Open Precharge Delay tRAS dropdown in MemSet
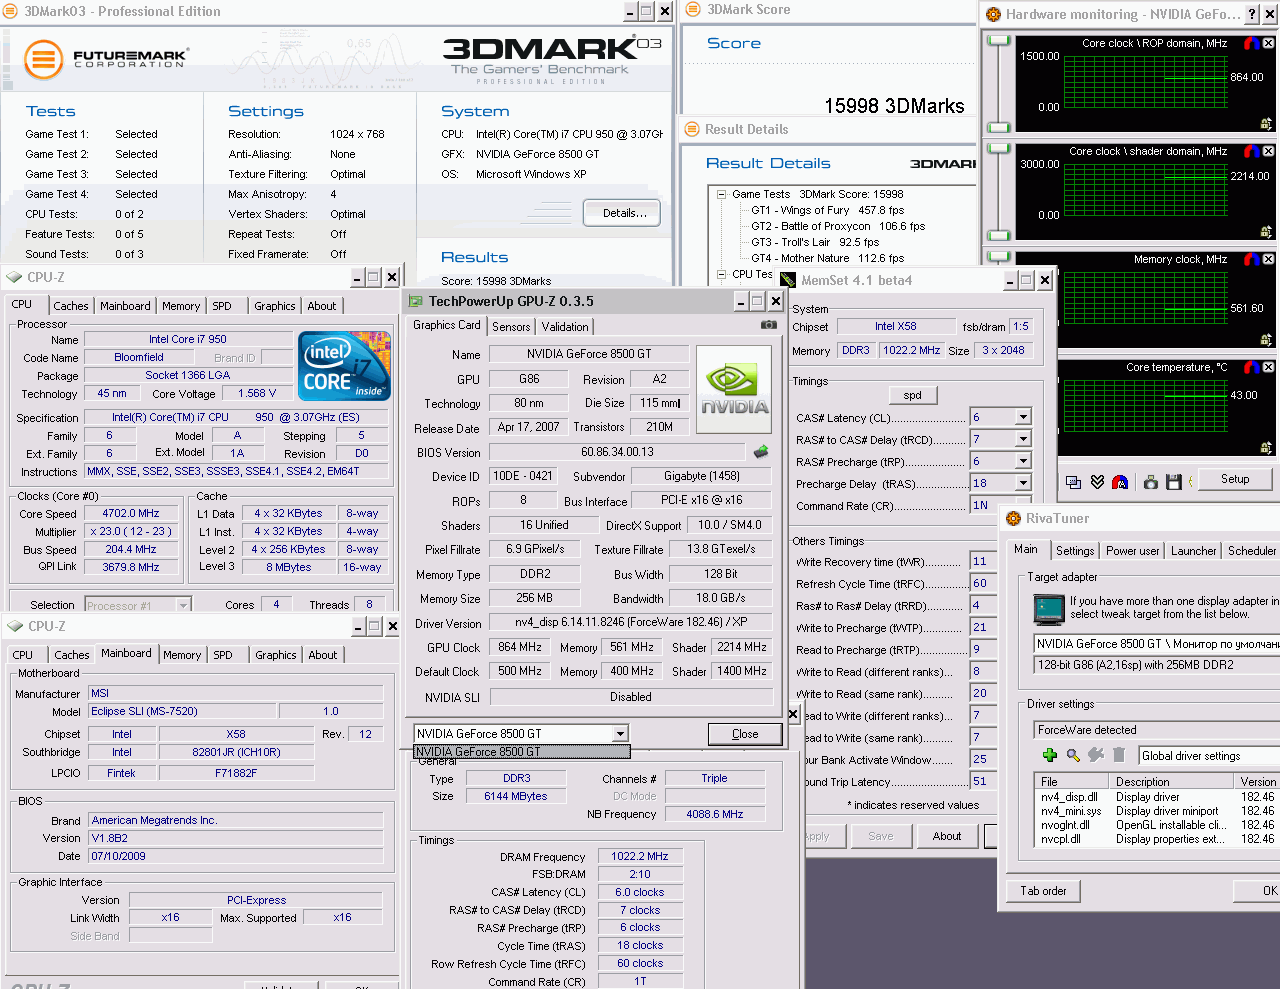Screen dimensions: 1280x989 point(1023,483)
